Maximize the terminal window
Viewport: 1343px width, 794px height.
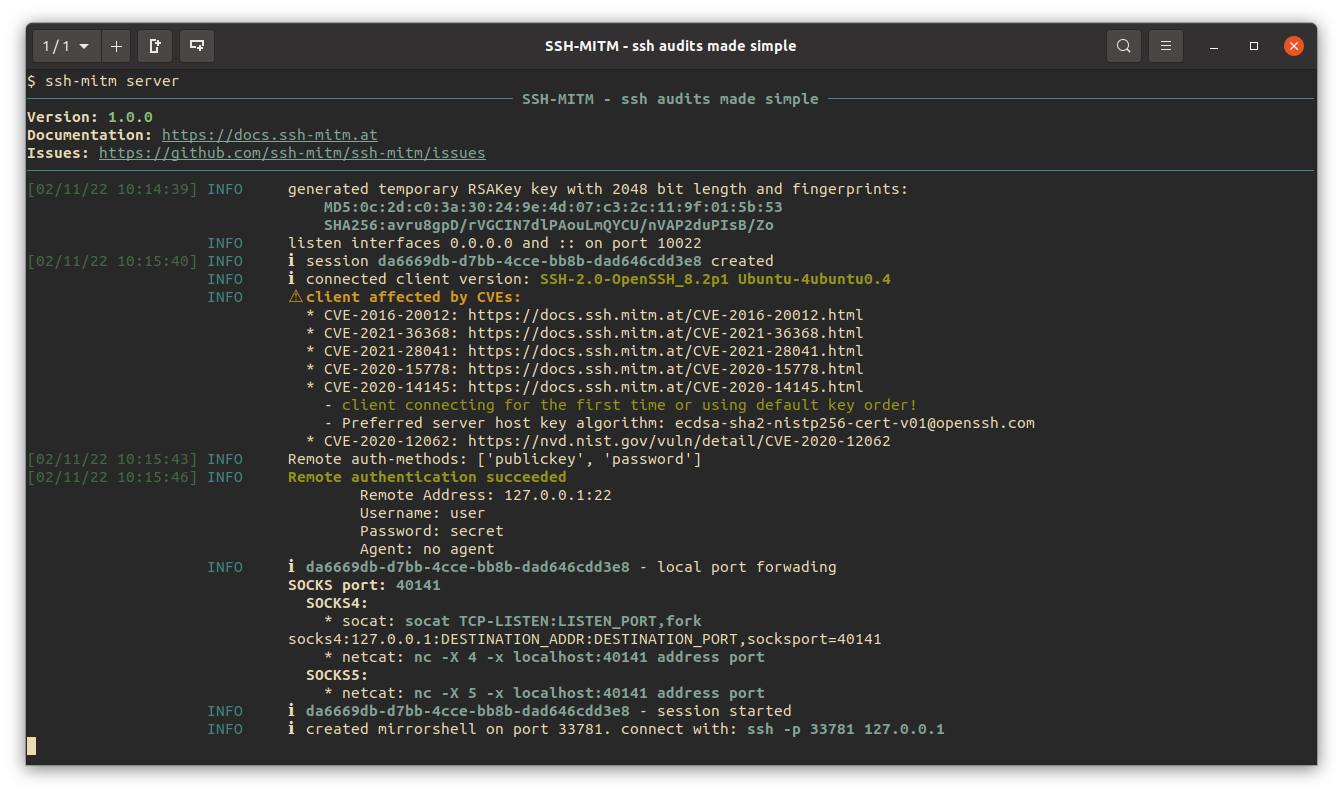pyautogui.click(x=1253, y=46)
